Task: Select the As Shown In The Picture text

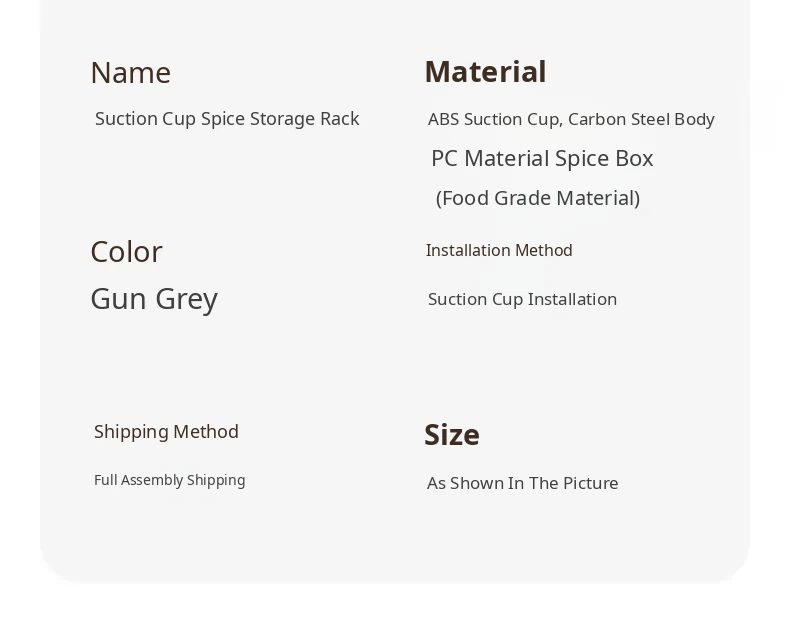Action: click(x=522, y=483)
